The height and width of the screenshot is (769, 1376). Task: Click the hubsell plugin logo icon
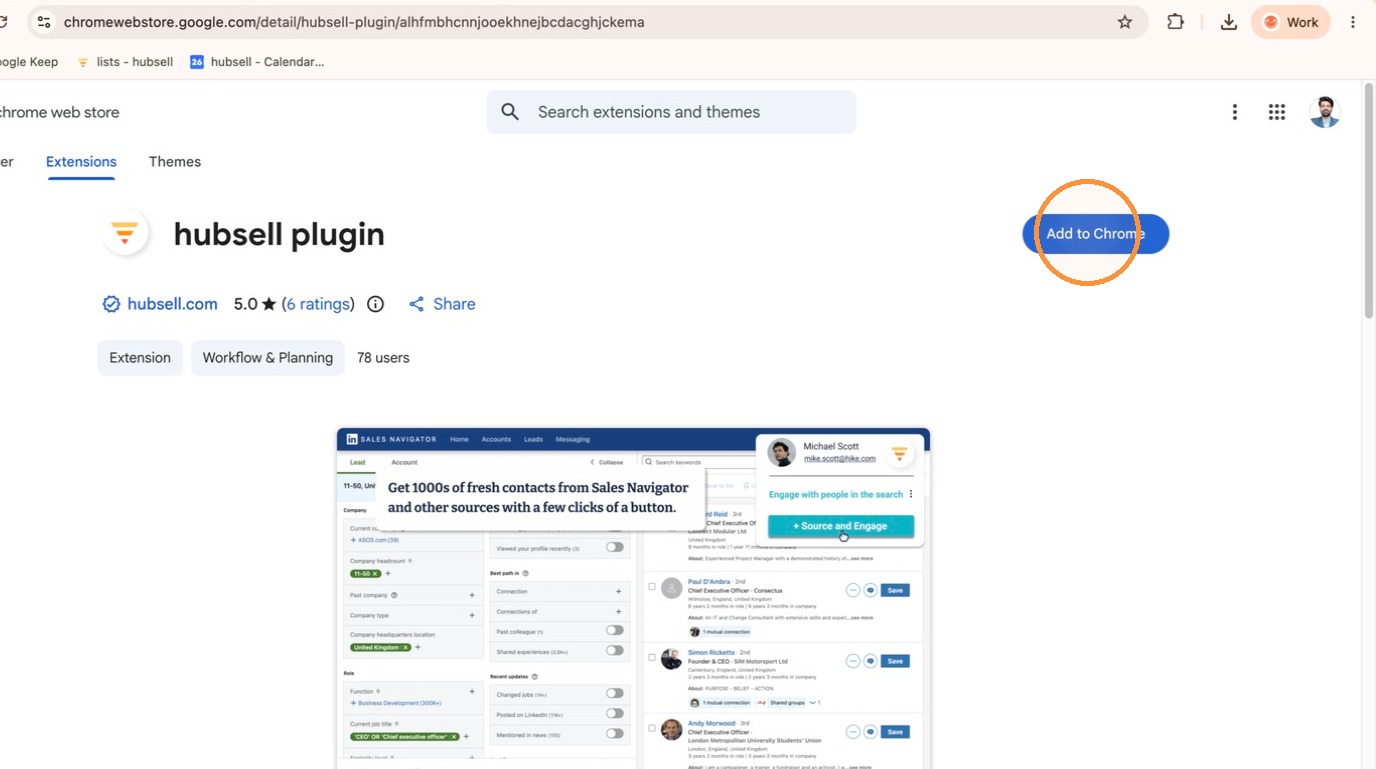pyautogui.click(x=125, y=233)
